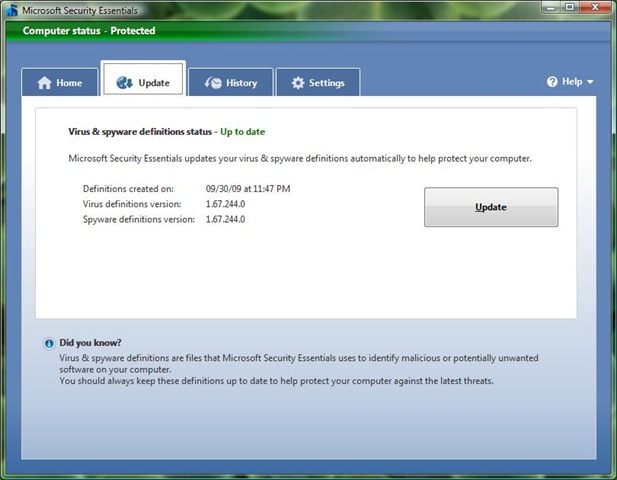Click the globe download icon on the Update tab
This screenshot has height=480, width=617.
point(124,83)
